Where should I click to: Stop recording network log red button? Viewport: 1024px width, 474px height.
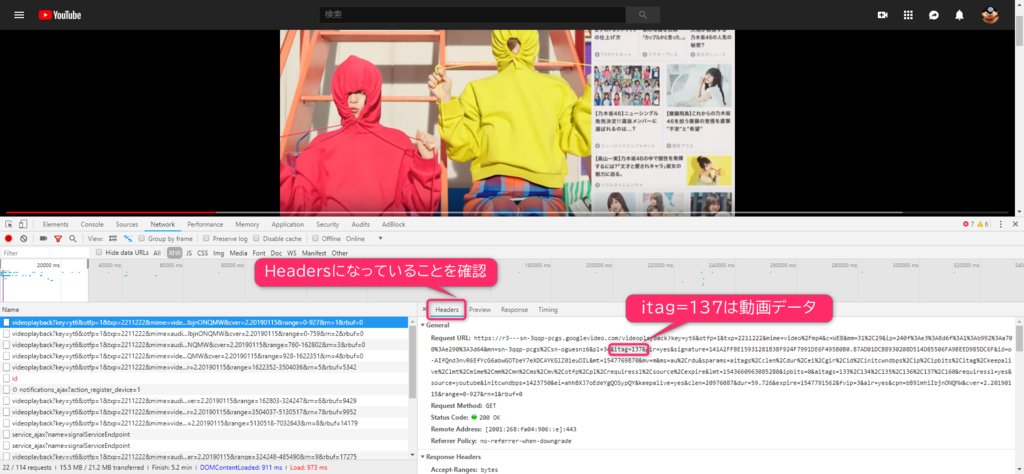tap(9, 239)
